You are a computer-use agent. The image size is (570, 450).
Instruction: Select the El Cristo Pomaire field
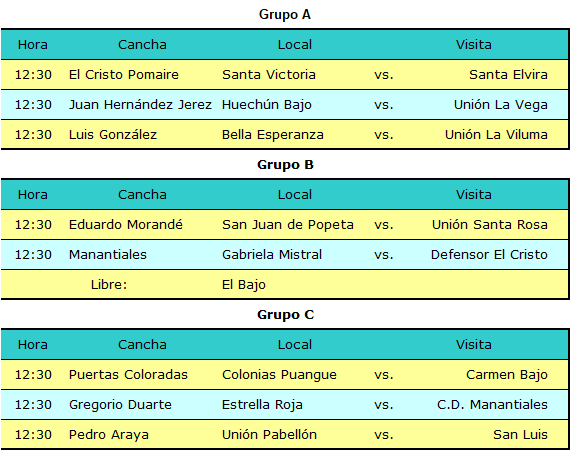click(x=124, y=75)
